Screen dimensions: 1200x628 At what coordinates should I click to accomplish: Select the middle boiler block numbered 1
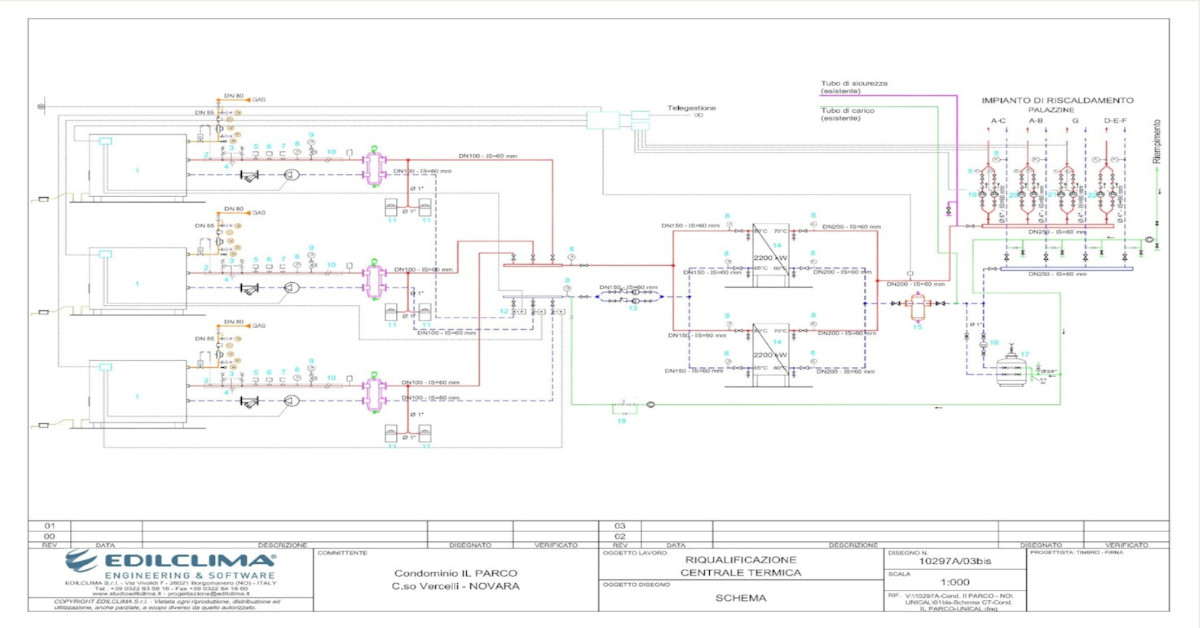pyautogui.click(x=138, y=278)
